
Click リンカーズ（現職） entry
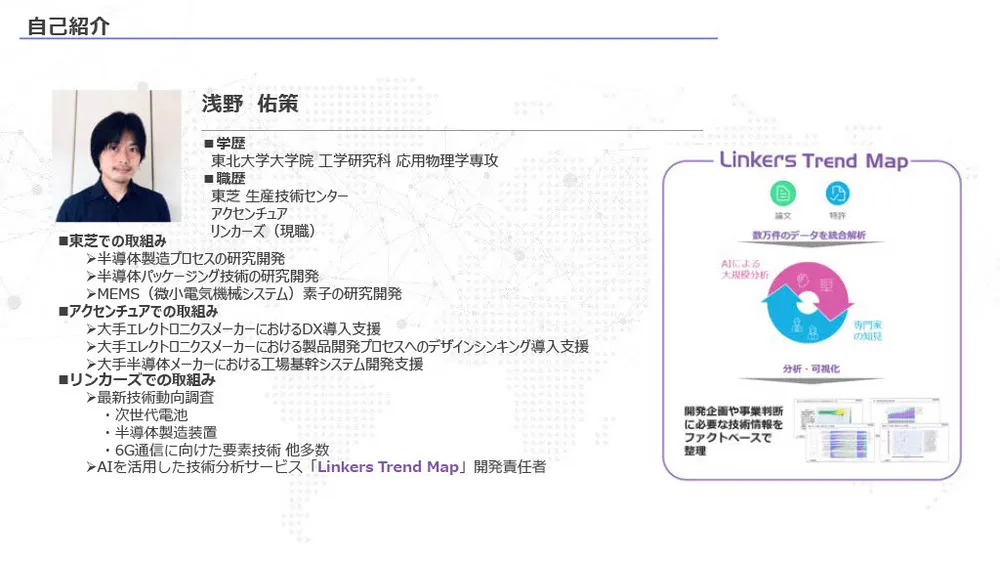[263, 231]
